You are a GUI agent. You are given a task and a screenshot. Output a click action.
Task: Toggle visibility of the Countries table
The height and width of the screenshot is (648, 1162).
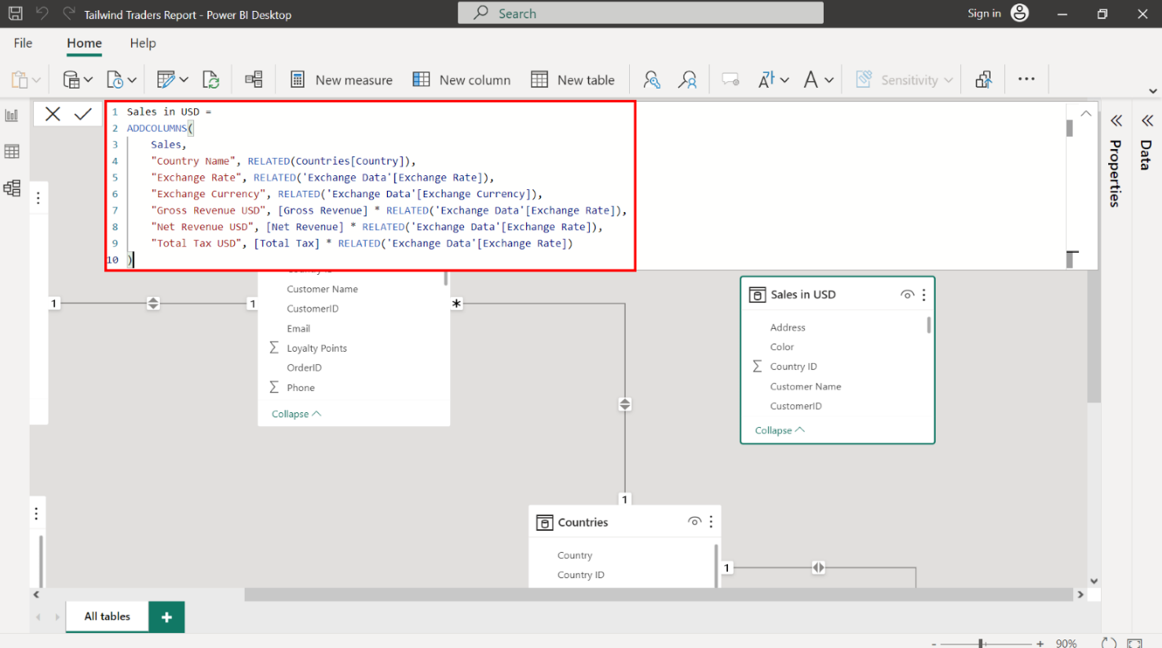(694, 522)
